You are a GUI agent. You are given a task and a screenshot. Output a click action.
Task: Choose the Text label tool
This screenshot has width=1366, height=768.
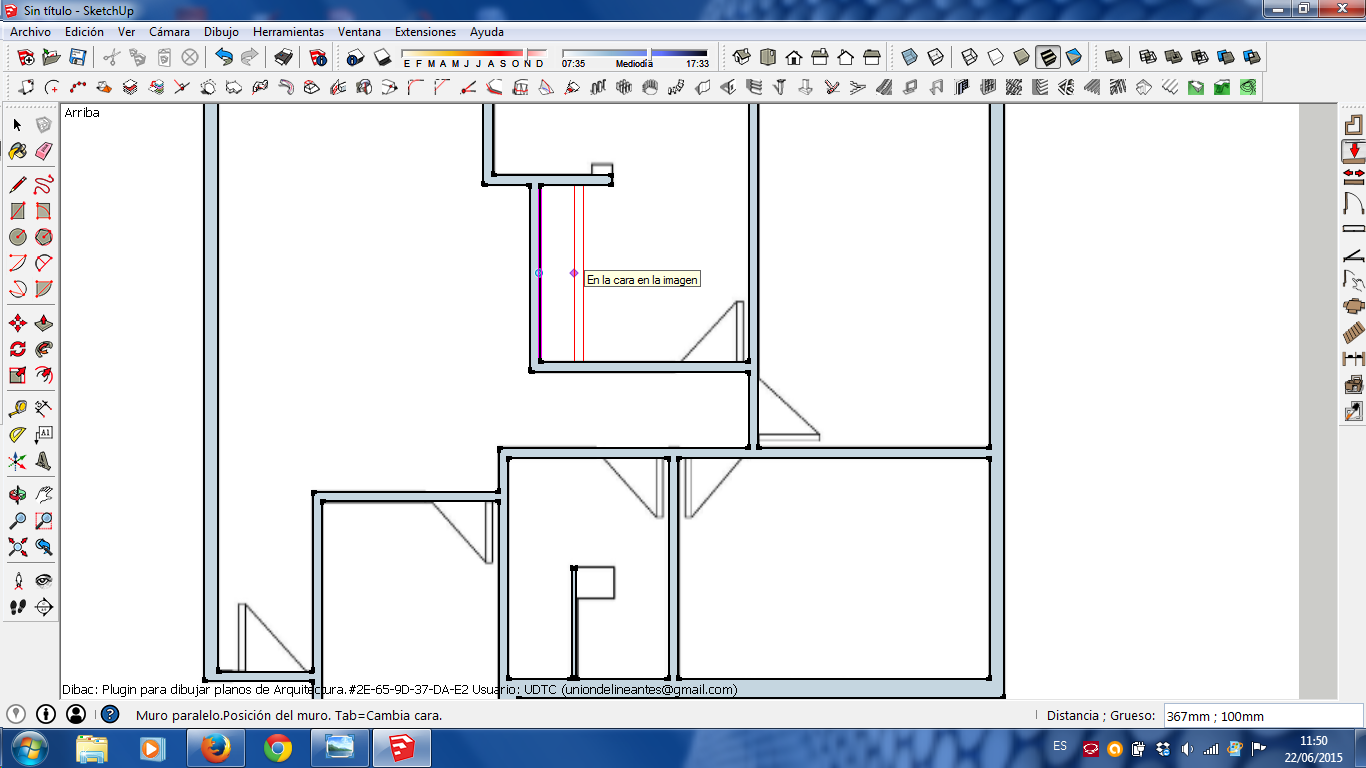[43, 435]
